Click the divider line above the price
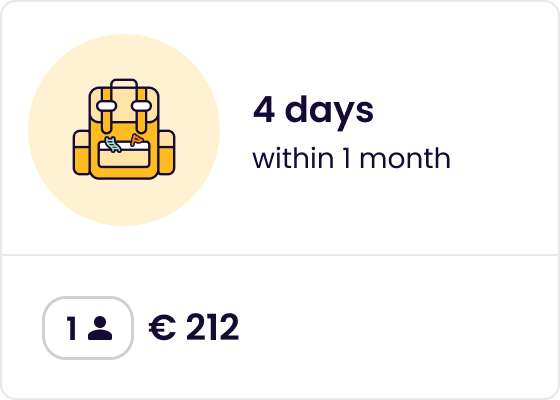Viewport: 560px width, 400px height. point(280,255)
